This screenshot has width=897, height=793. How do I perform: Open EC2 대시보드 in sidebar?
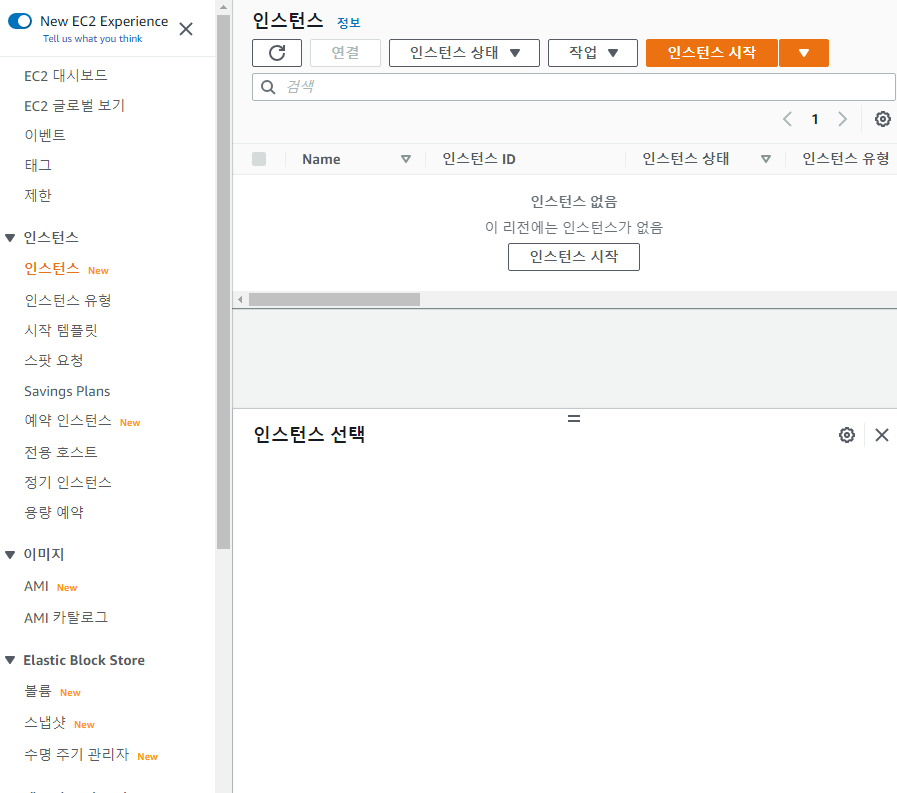click(x=66, y=76)
